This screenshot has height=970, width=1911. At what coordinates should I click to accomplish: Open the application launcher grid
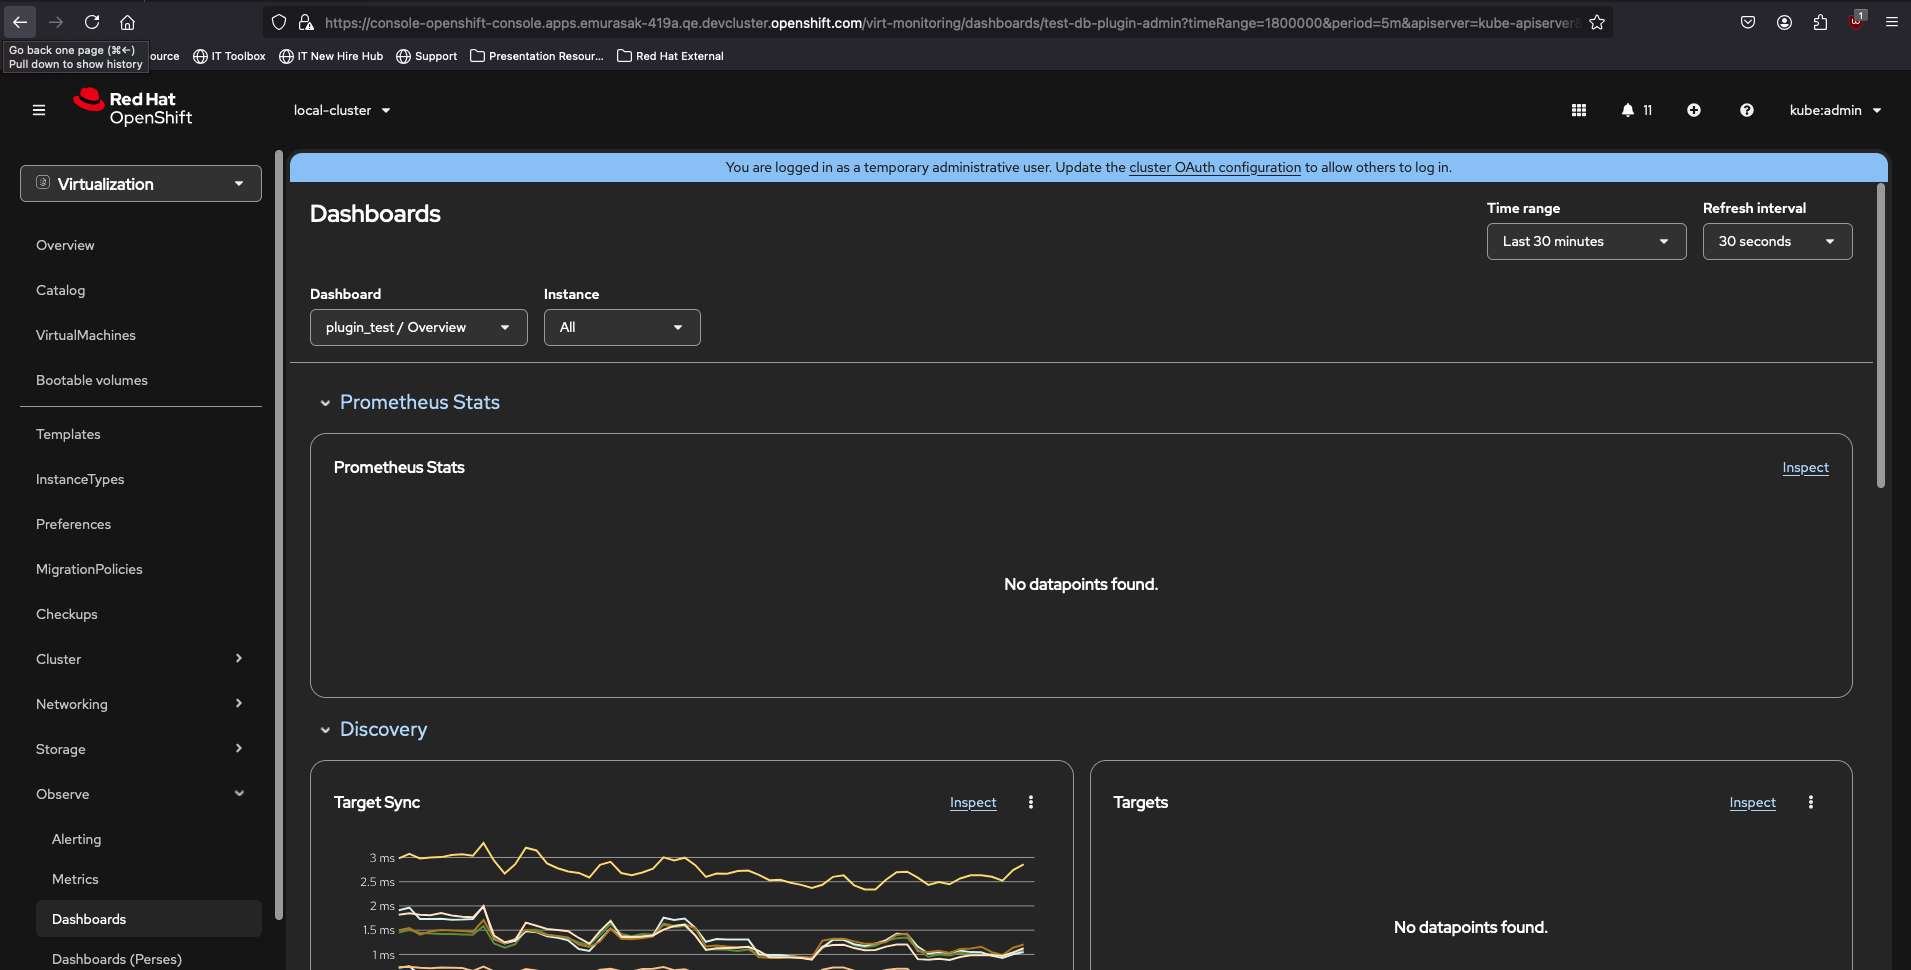point(1579,110)
